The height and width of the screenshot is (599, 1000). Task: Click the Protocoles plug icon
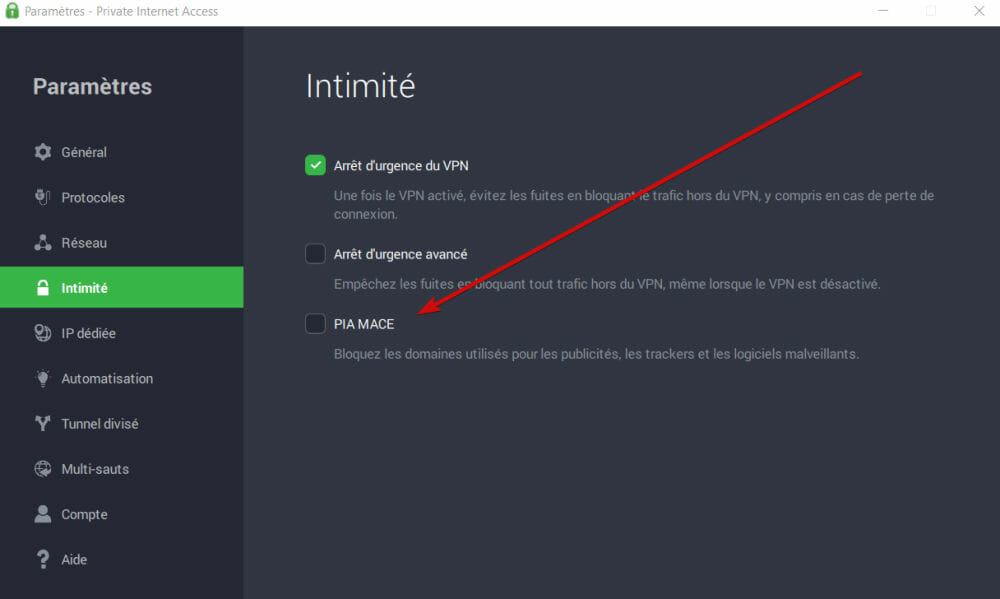[x=43, y=197]
